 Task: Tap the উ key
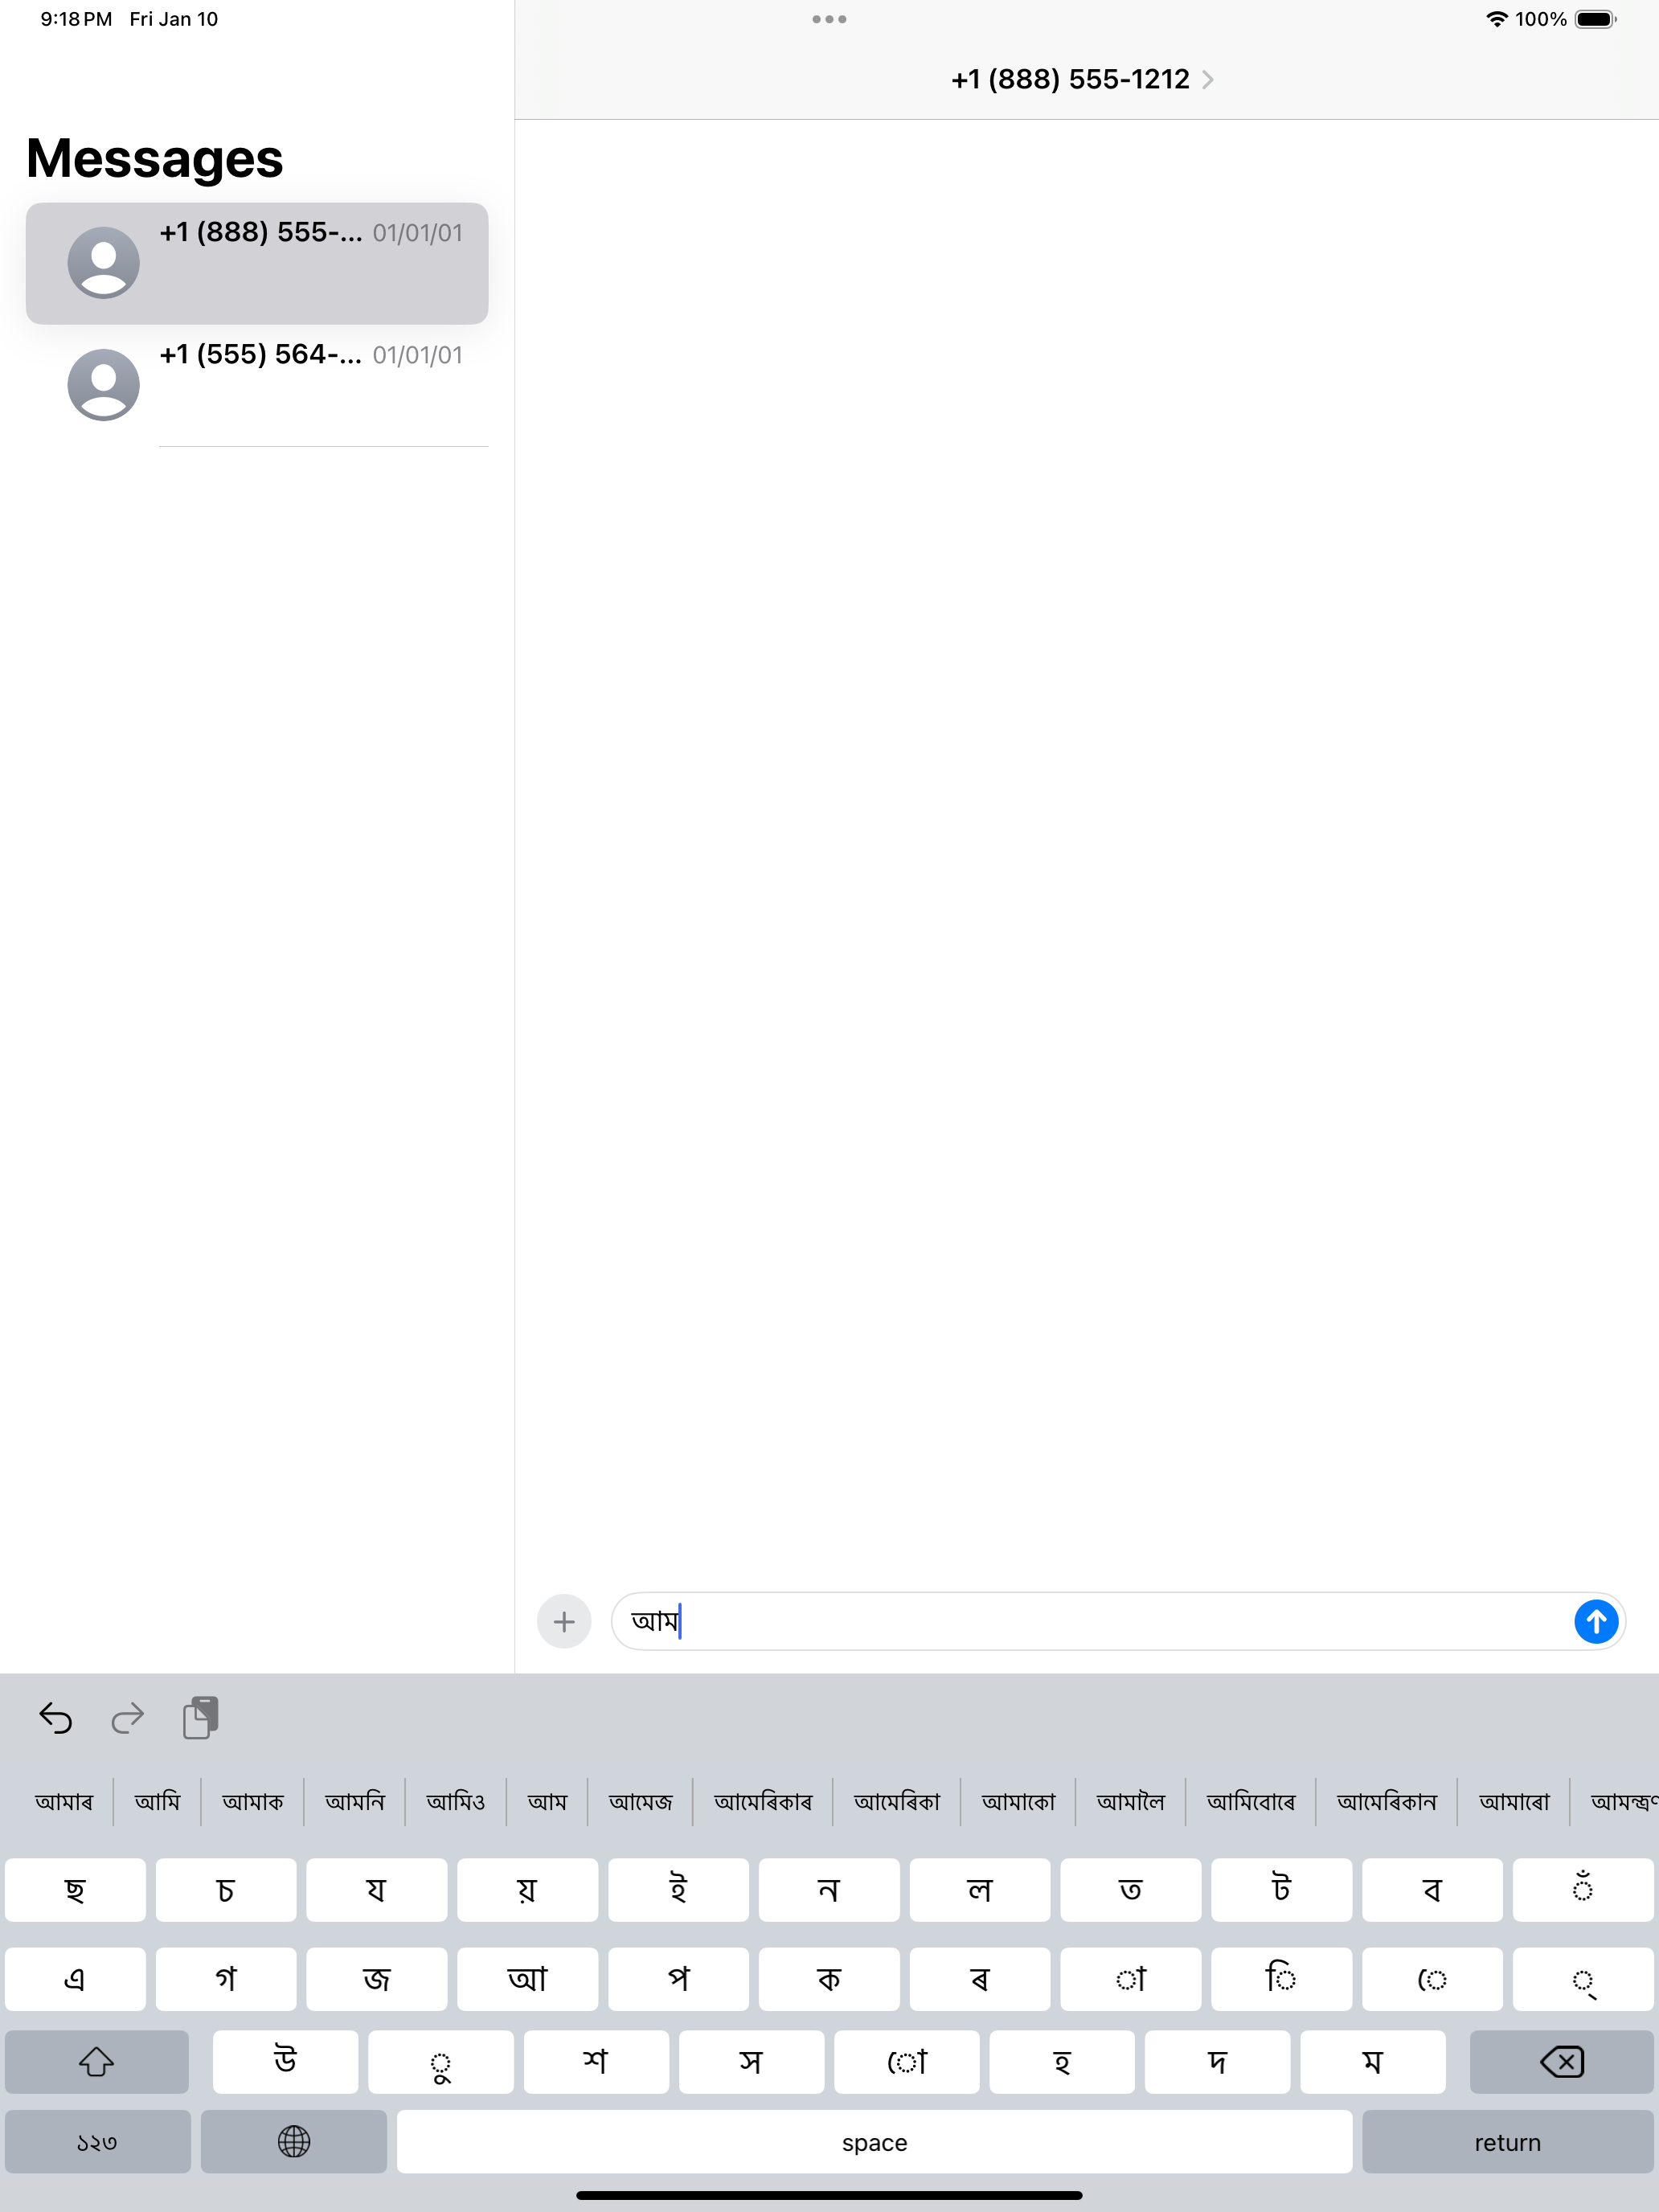285,2061
